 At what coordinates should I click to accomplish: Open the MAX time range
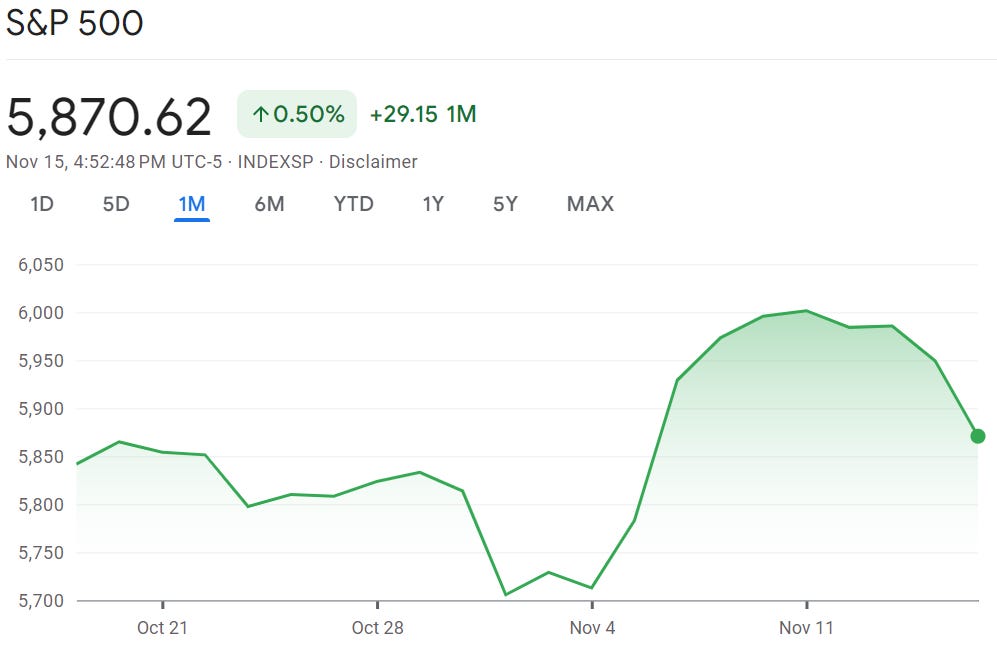point(590,204)
